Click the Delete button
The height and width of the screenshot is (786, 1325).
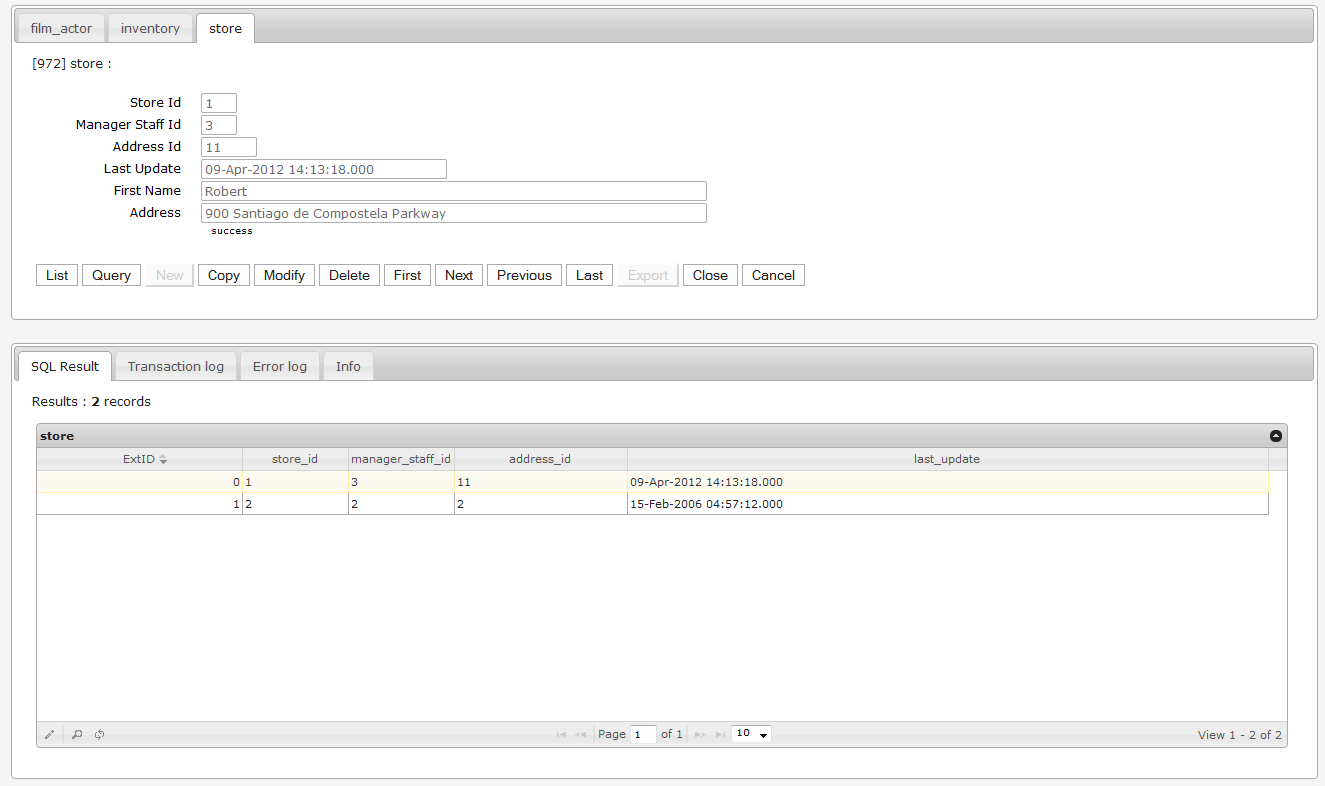pyautogui.click(x=348, y=275)
